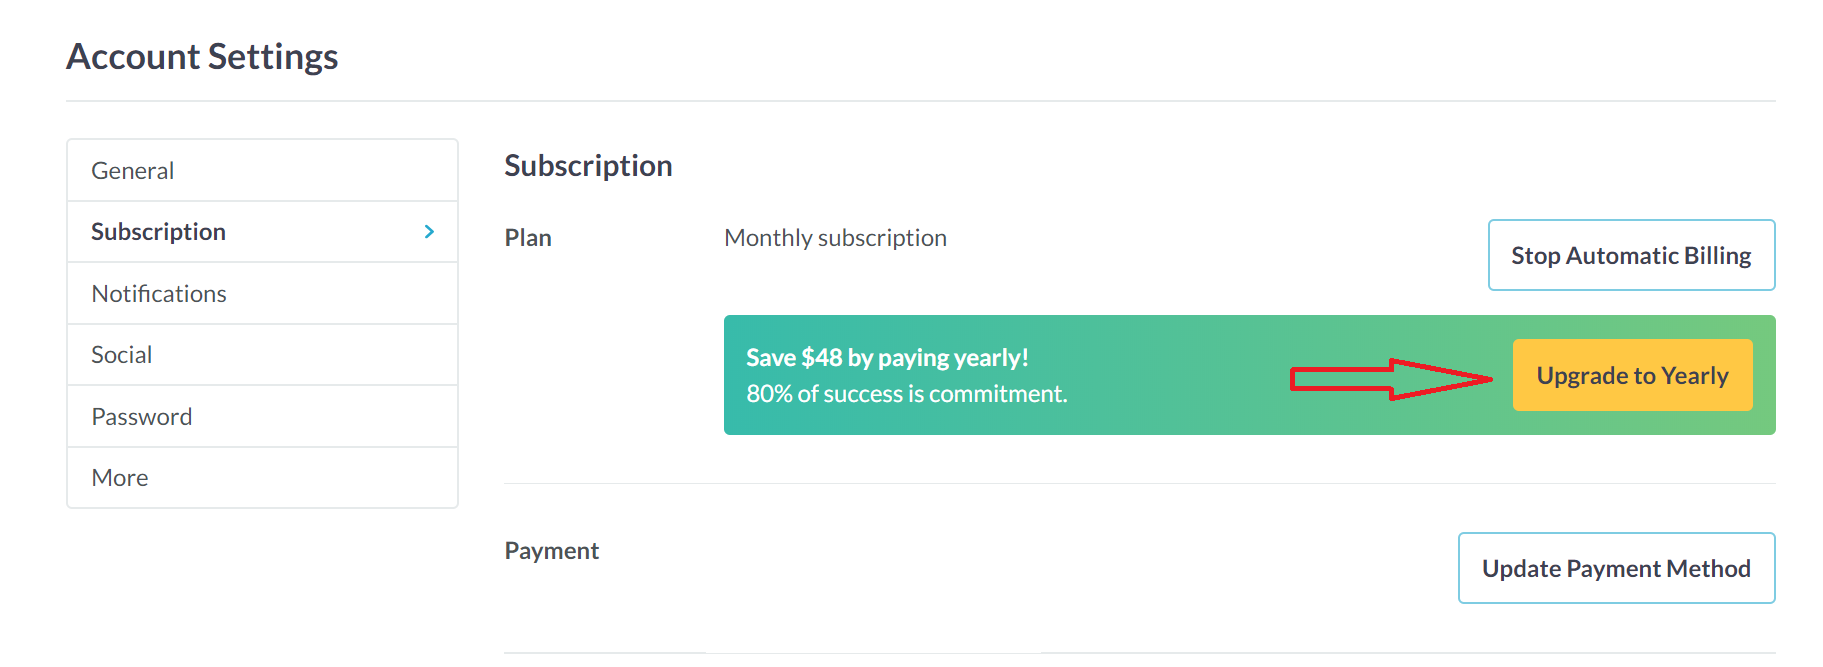Open the More settings item
Viewport: 1823px width, 667px height.
click(120, 478)
